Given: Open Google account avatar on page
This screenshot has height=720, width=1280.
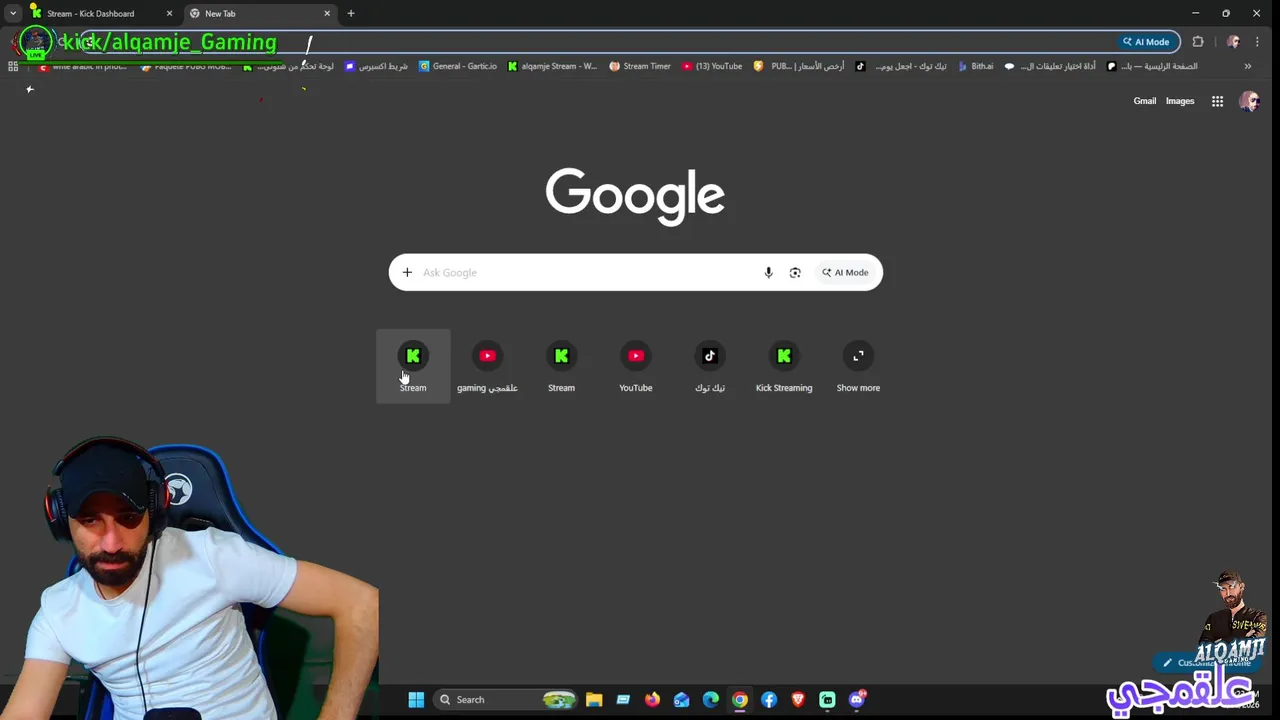Looking at the screenshot, I should point(1249,101).
